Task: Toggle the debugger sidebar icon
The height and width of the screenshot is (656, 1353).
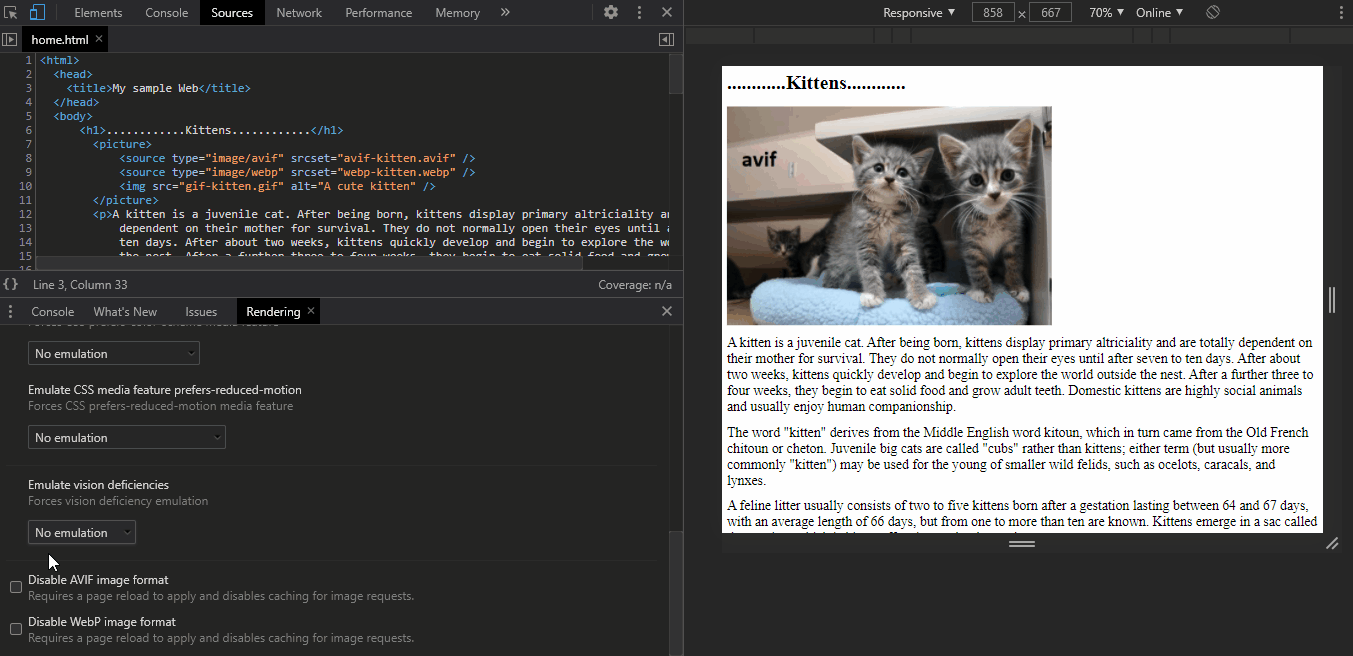Action: tap(667, 40)
